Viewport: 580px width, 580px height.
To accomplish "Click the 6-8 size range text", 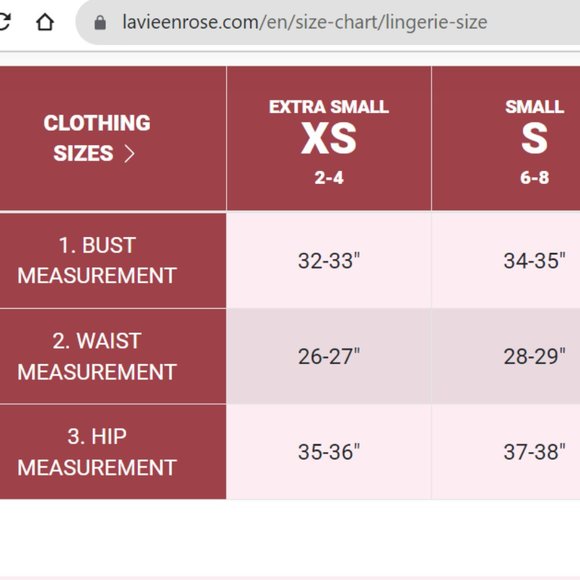I will pyautogui.click(x=535, y=178).
